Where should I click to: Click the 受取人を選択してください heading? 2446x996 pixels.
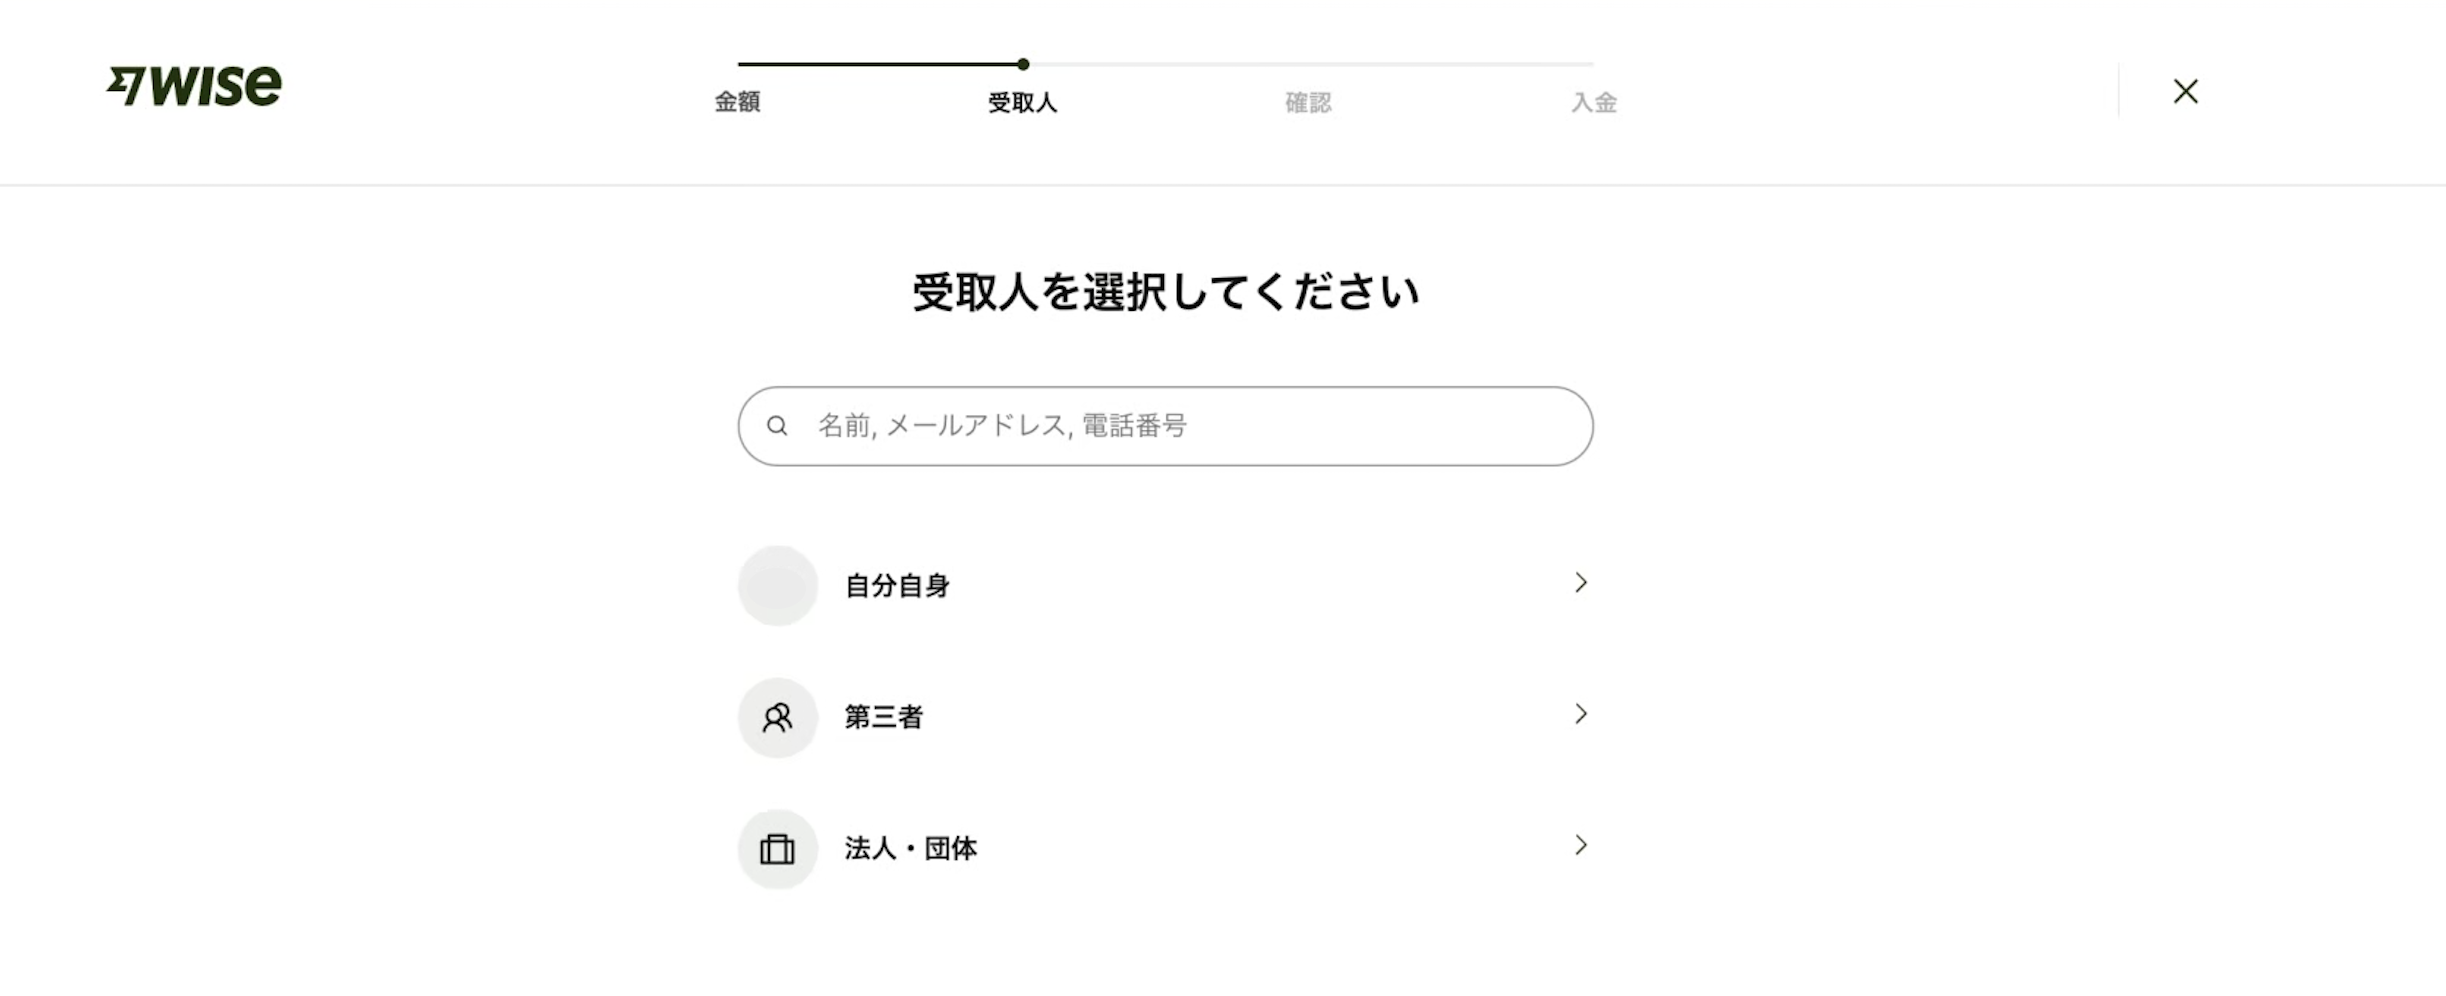click(1165, 292)
